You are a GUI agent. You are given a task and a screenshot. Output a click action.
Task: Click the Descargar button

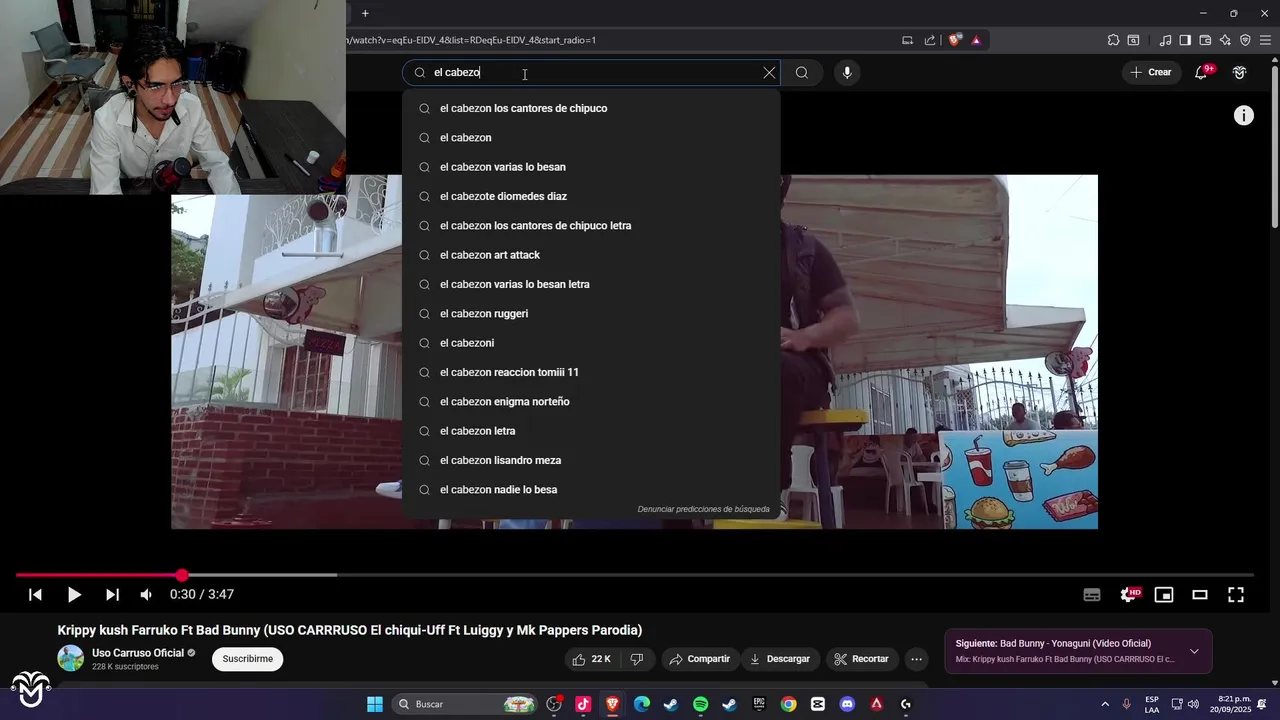[780, 659]
